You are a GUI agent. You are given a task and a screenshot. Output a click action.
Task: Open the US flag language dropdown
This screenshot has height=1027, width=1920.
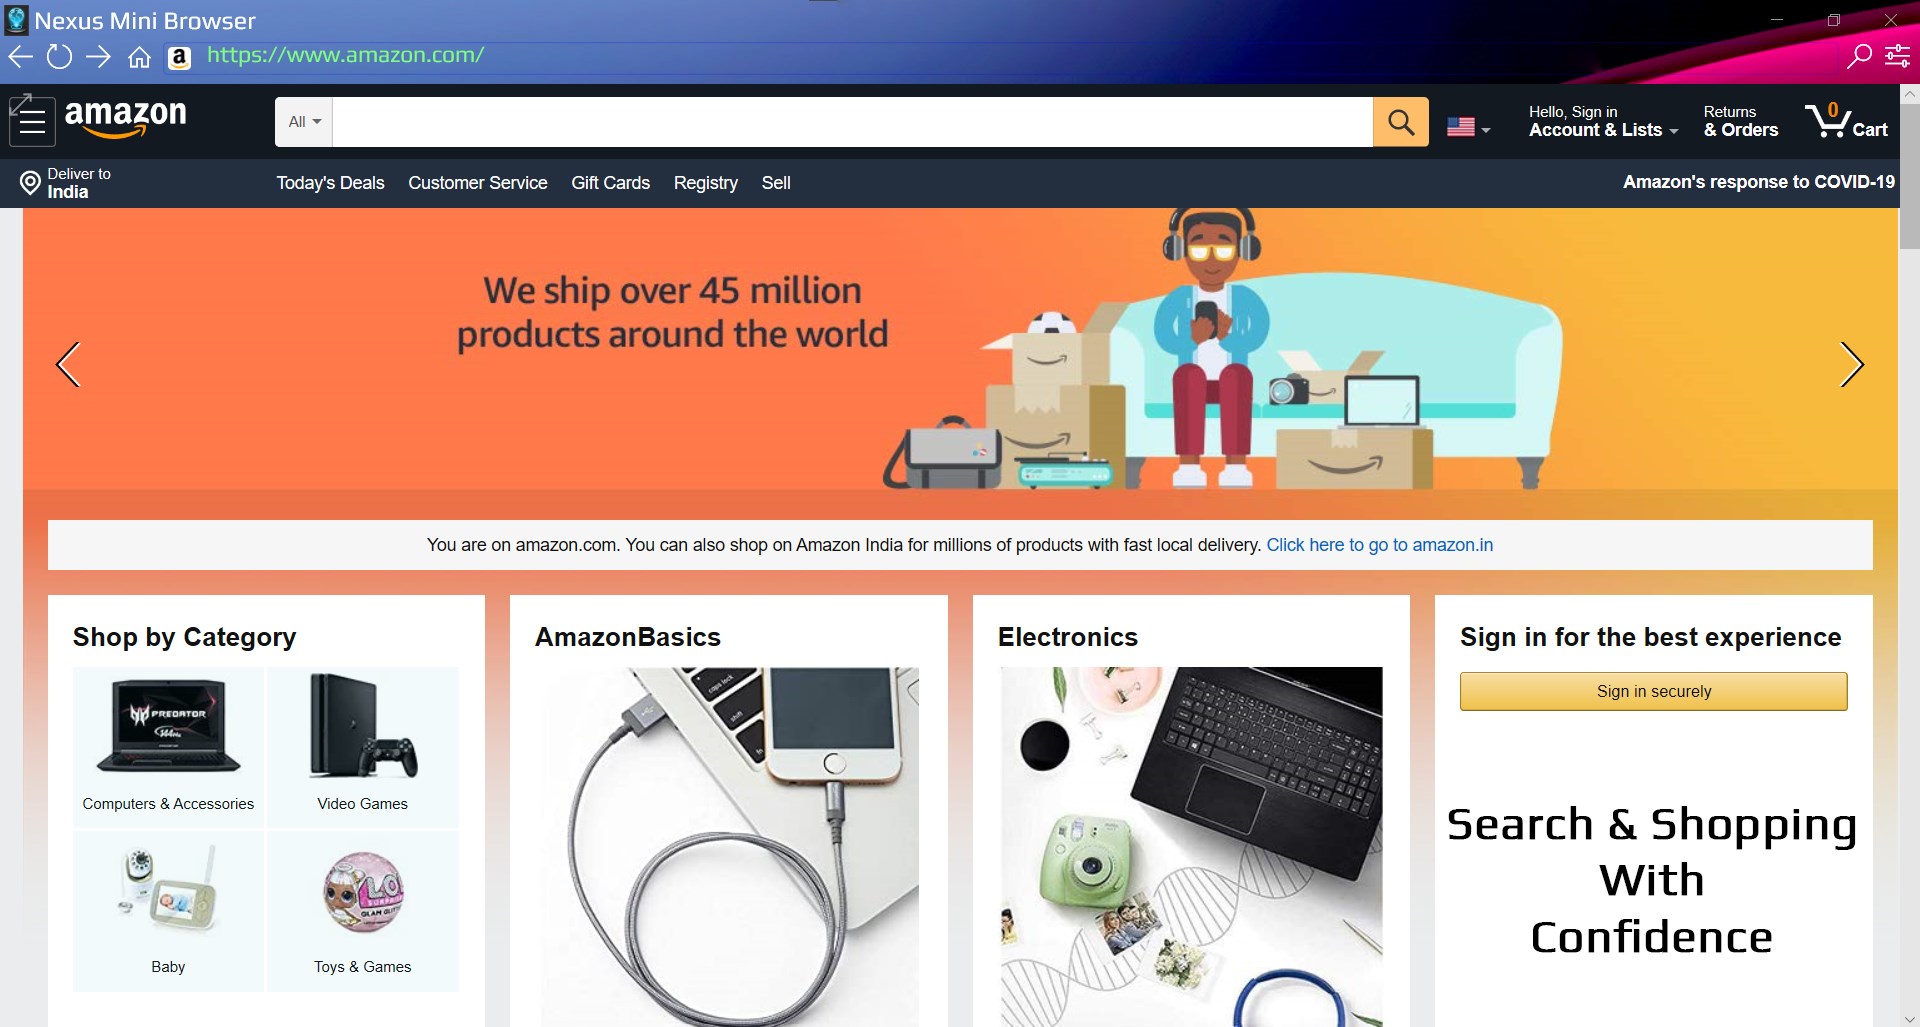coord(1468,127)
